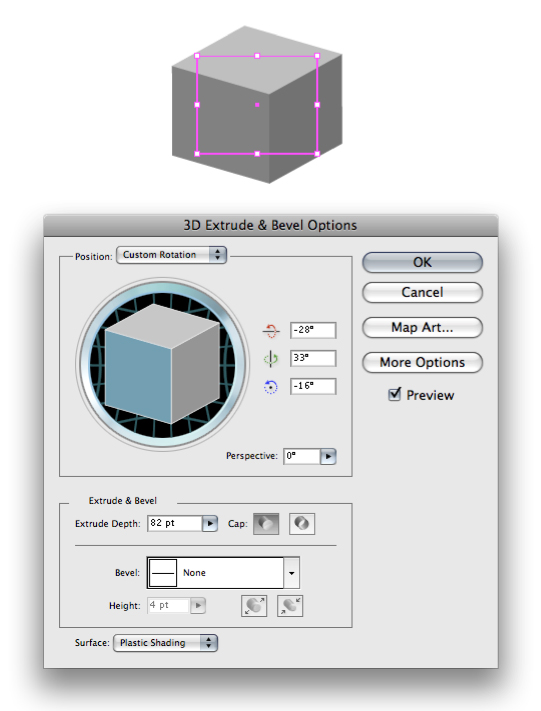Screen dimensions: 541x711
Task: Open the Map Art dialog
Action: tap(422, 327)
